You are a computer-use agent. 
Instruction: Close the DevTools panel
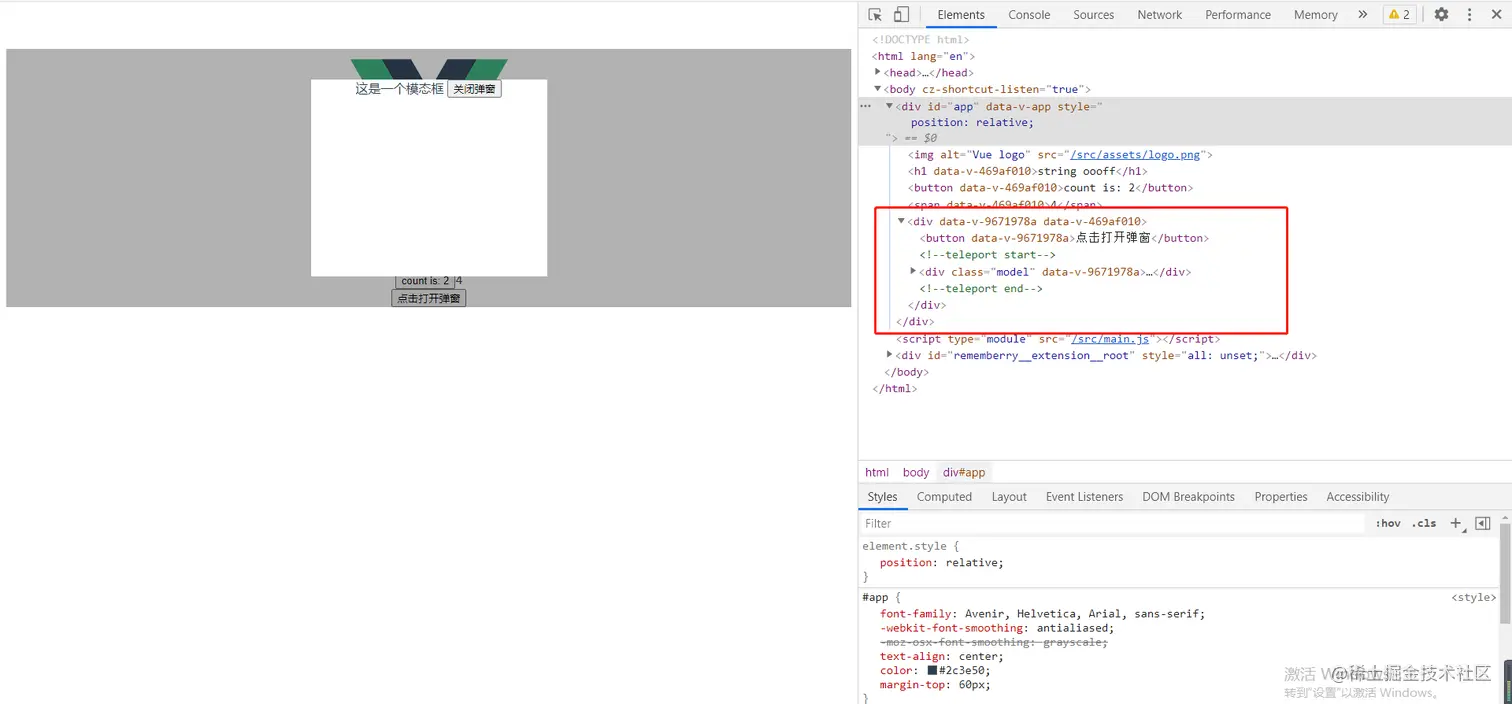click(x=1497, y=14)
